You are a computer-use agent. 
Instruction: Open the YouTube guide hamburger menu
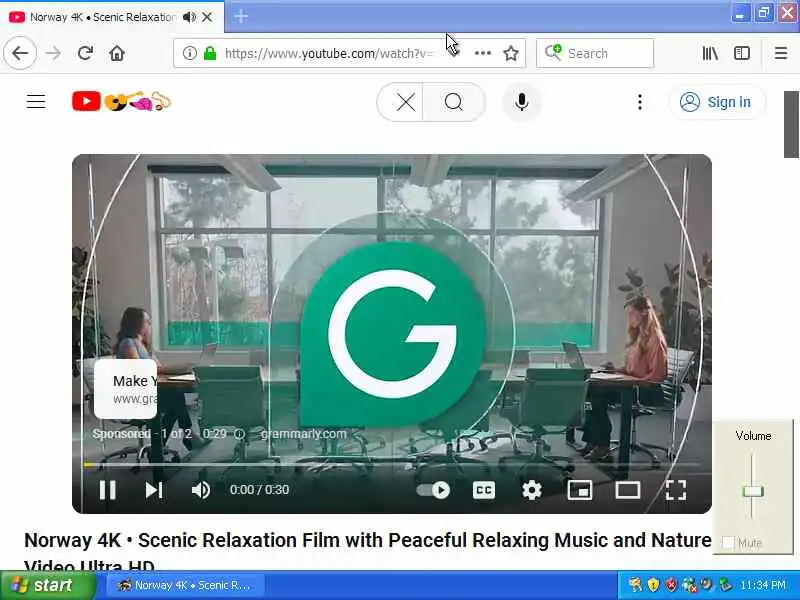[36, 102]
